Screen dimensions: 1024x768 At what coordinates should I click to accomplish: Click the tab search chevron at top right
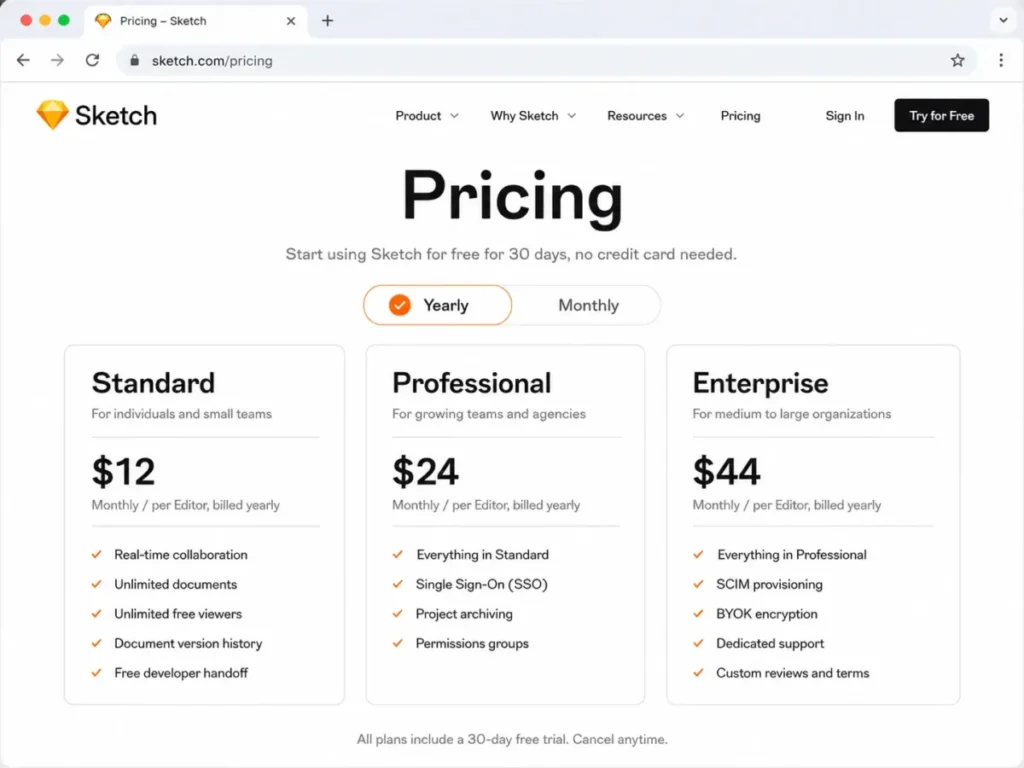[x=1003, y=20]
